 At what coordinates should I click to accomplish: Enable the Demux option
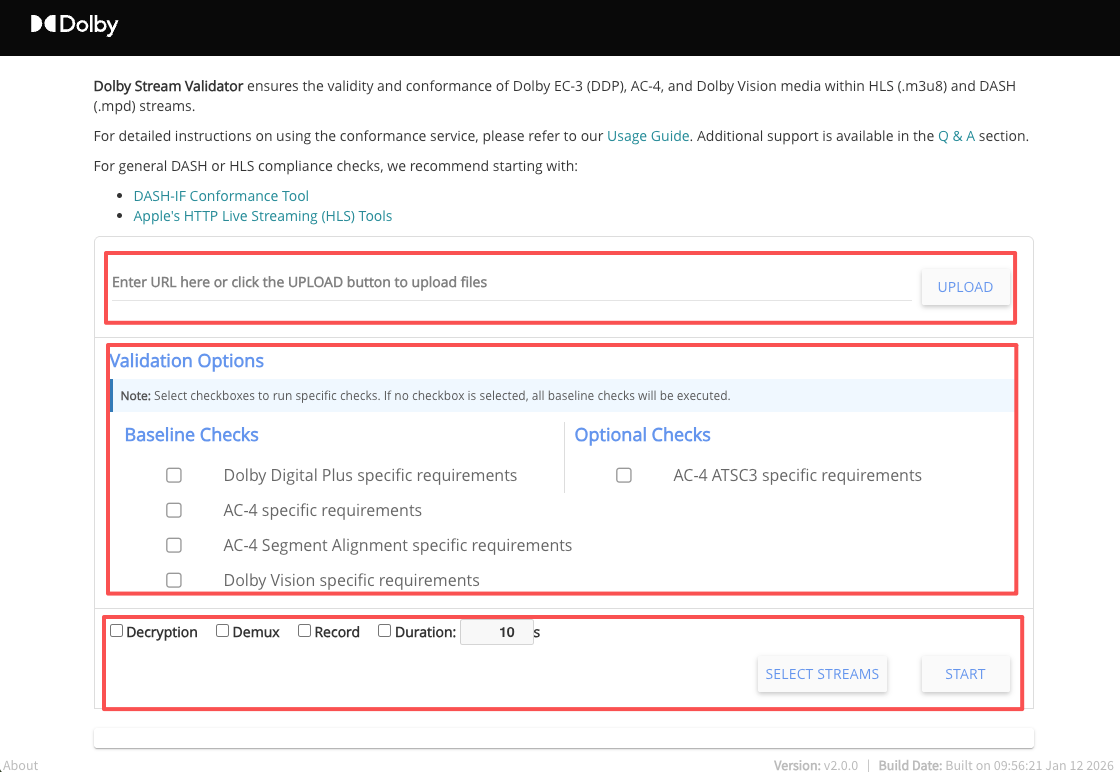(223, 631)
